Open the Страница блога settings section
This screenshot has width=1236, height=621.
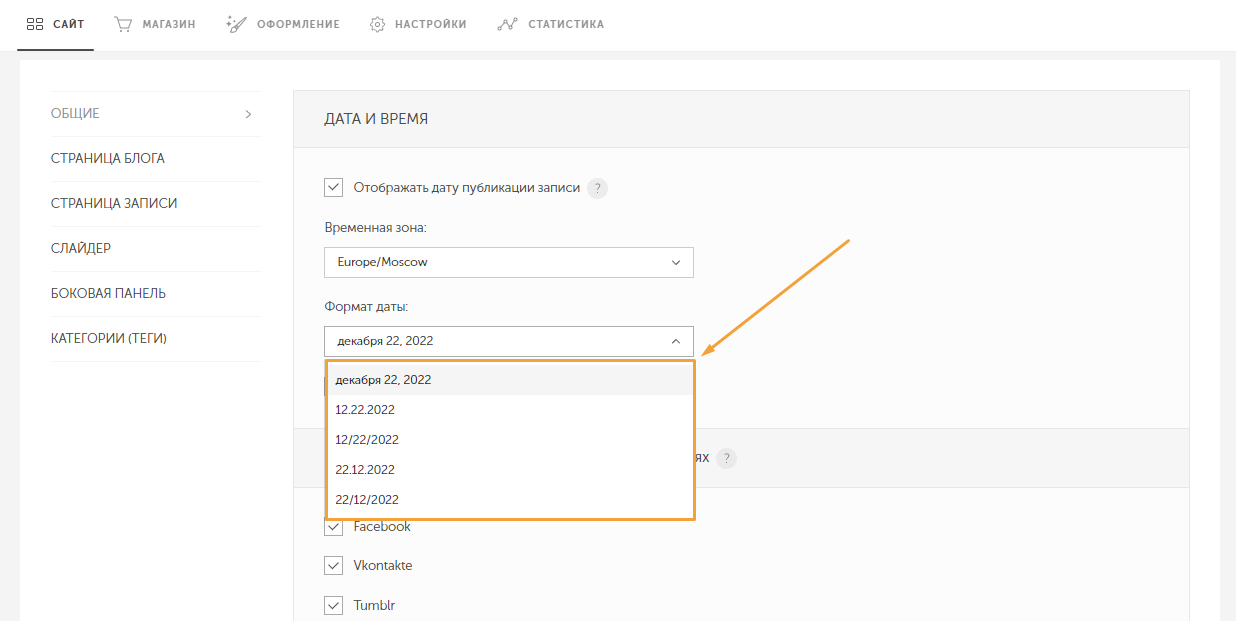click(x=108, y=159)
